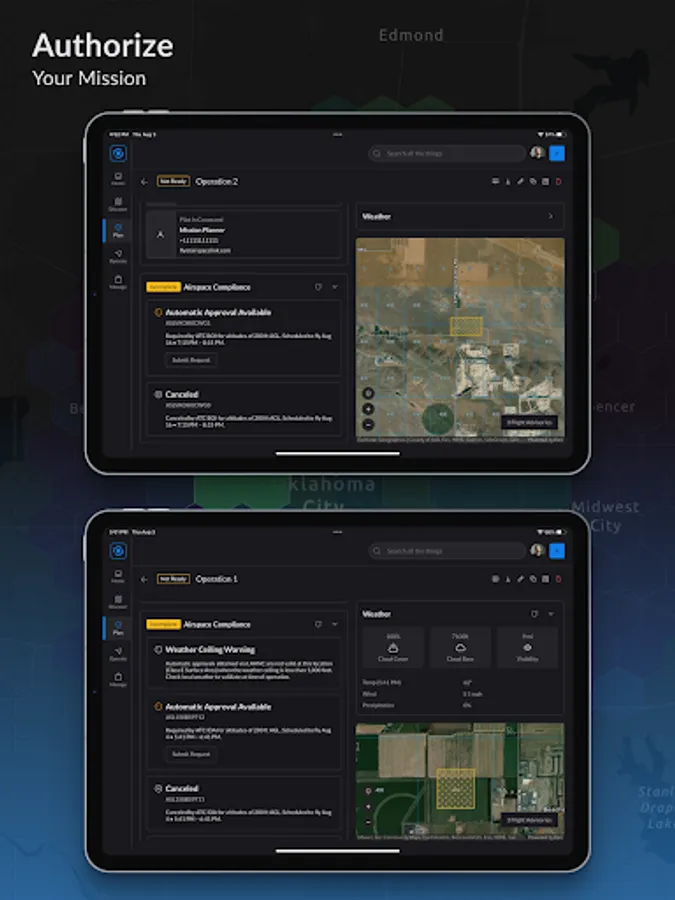Select Plan in Operation 1 sidebar
The width and height of the screenshot is (675, 900).
coord(118,628)
